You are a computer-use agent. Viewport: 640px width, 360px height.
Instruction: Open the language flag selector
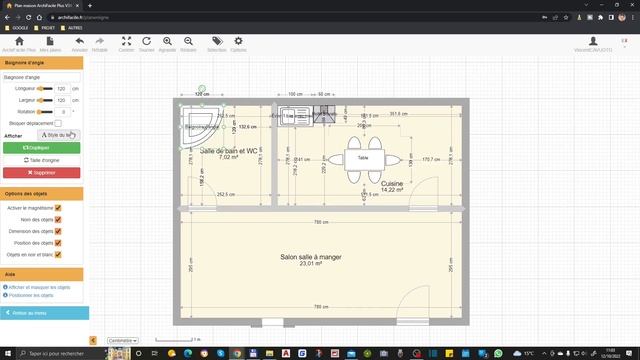pyautogui.click(x=624, y=41)
